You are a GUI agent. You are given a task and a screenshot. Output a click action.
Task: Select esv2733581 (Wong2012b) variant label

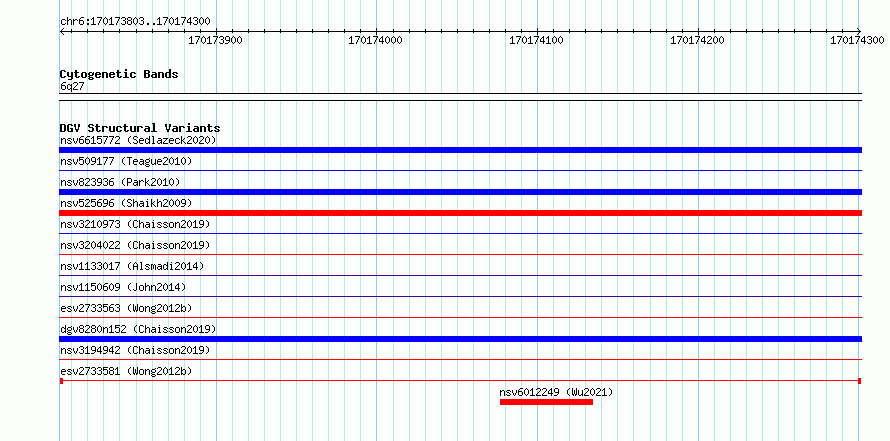tap(126, 371)
